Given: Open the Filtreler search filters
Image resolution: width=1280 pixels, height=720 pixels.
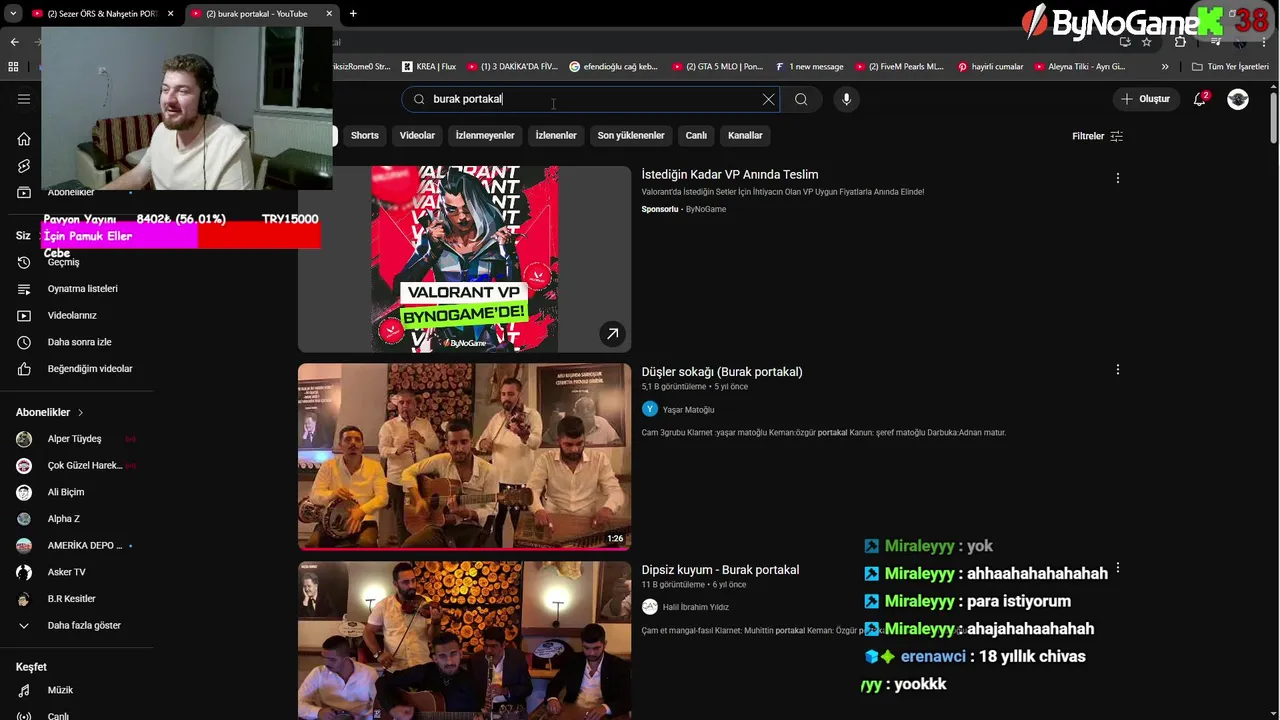Looking at the screenshot, I should click(1097, 136).
